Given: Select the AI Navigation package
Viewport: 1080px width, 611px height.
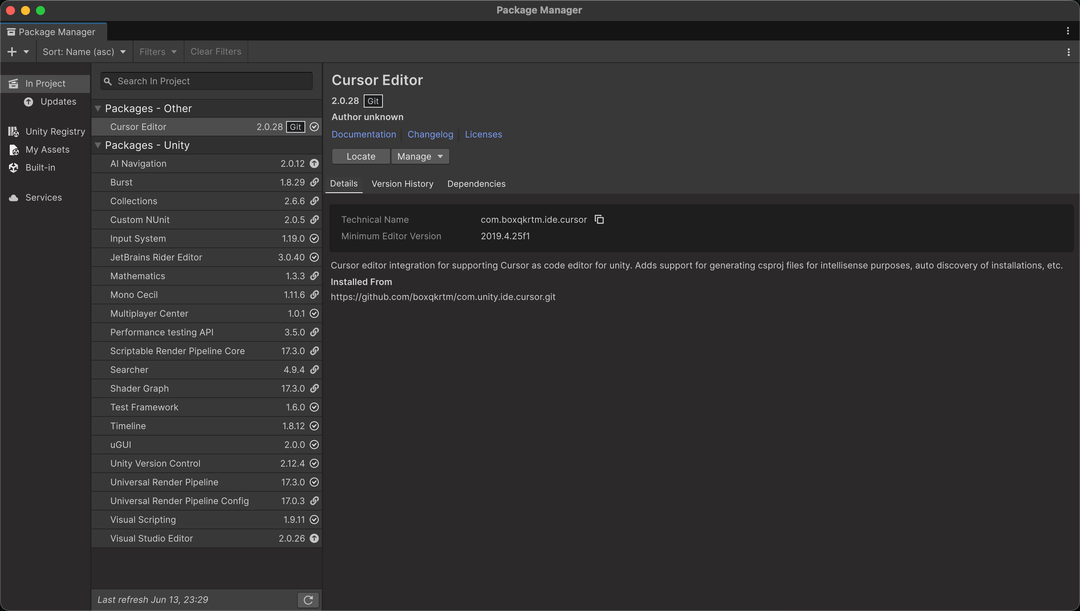Looking at the screenshot, I should [x=207, y=164].
